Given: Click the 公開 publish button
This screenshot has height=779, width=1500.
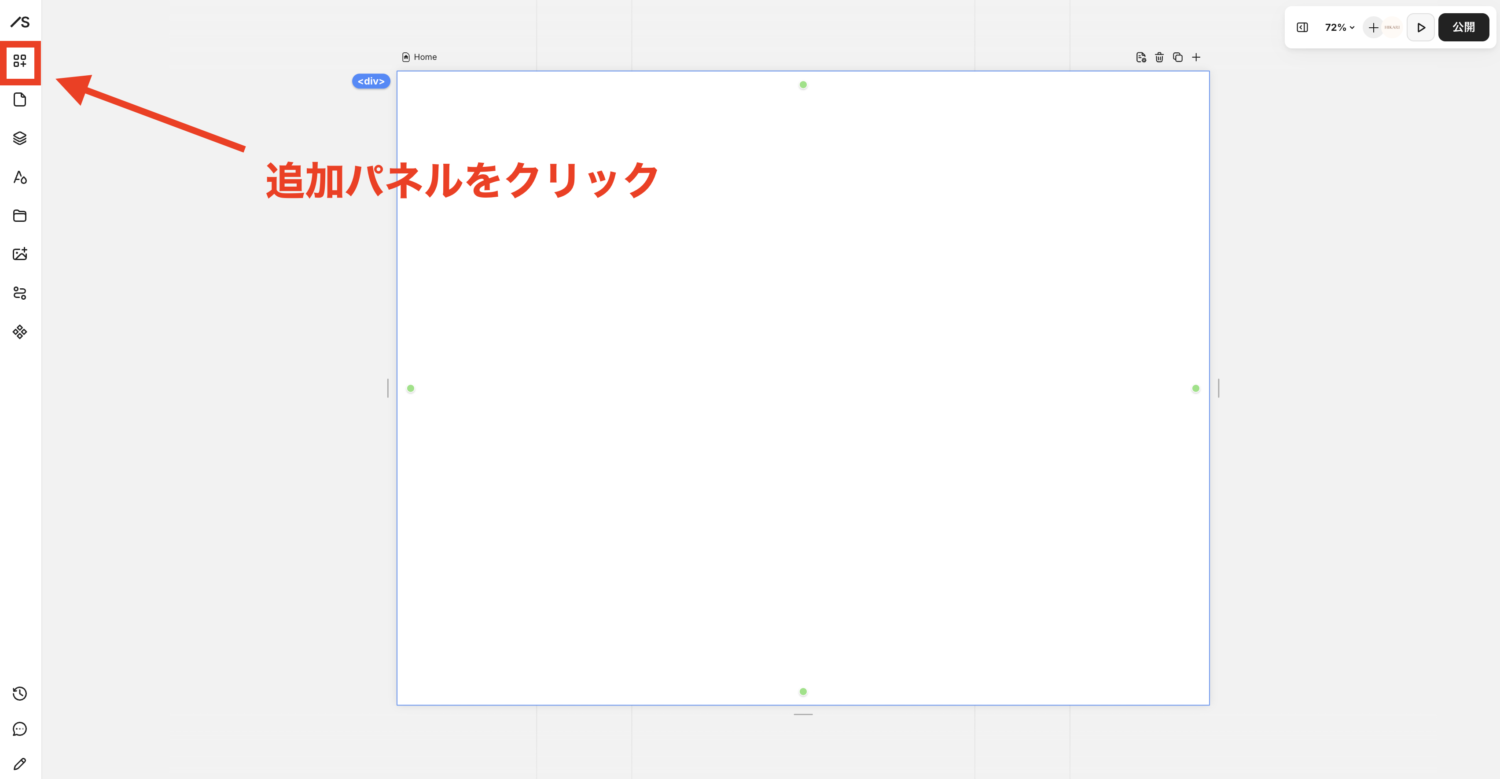Looking at the screenshot, I should coord(1463,28).
